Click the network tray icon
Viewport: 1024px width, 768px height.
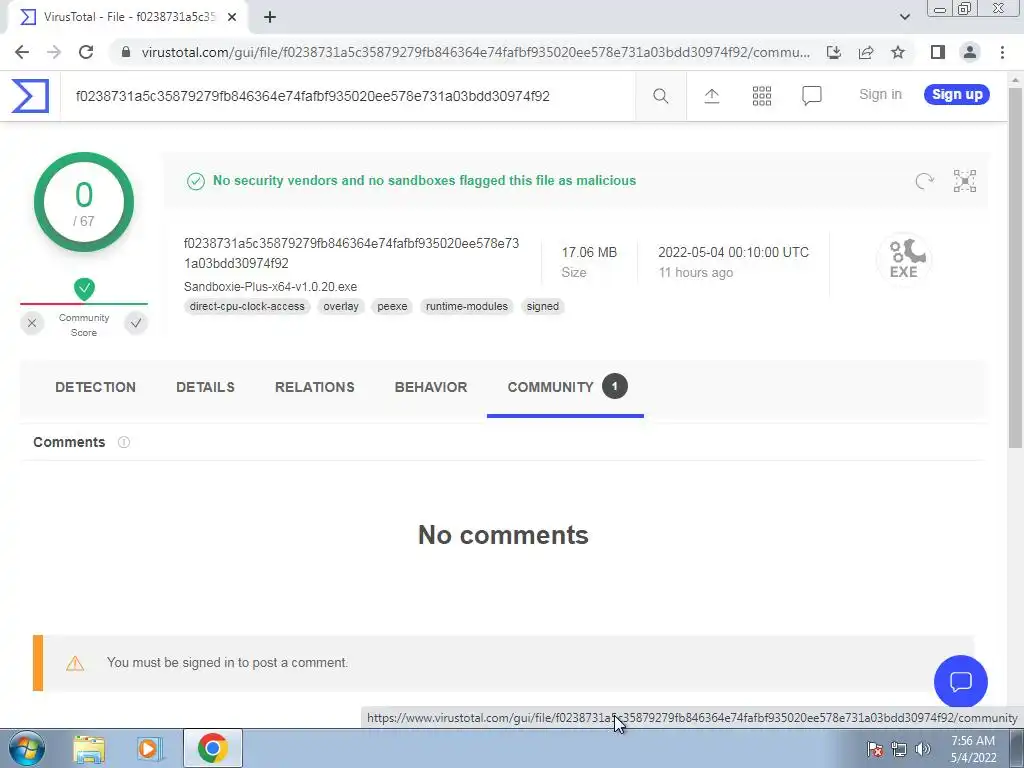point(899,749)
